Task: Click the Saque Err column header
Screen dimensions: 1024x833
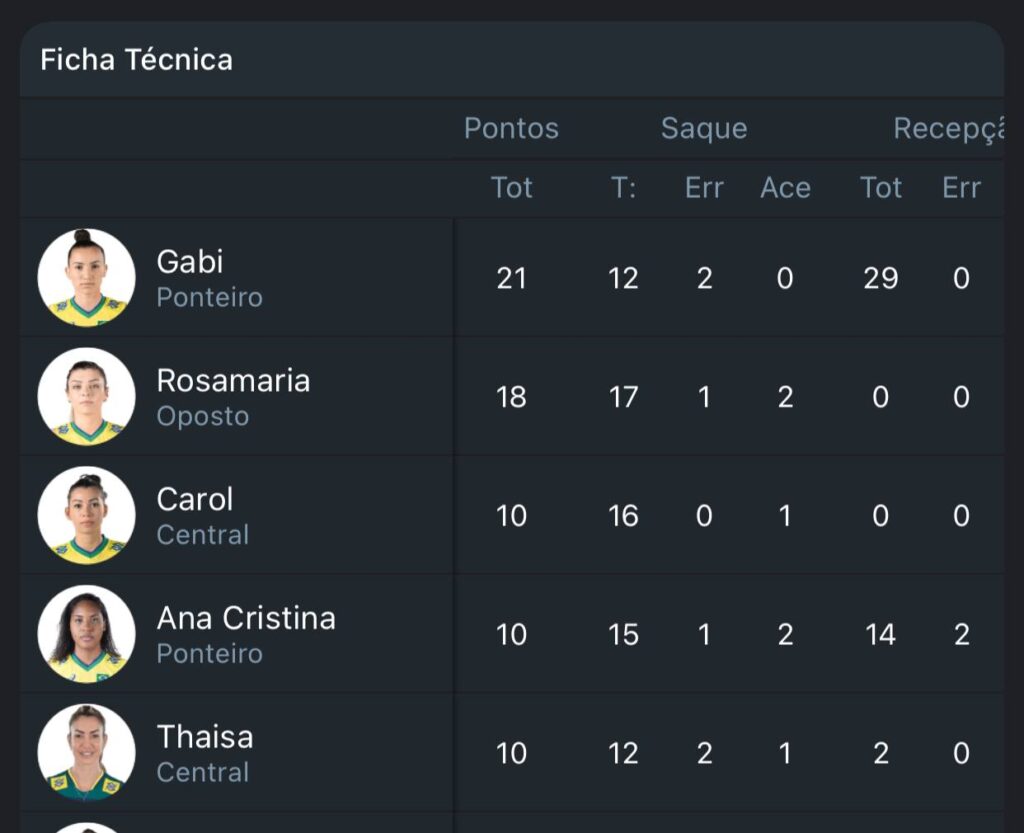Action: (x=704, y=188)
